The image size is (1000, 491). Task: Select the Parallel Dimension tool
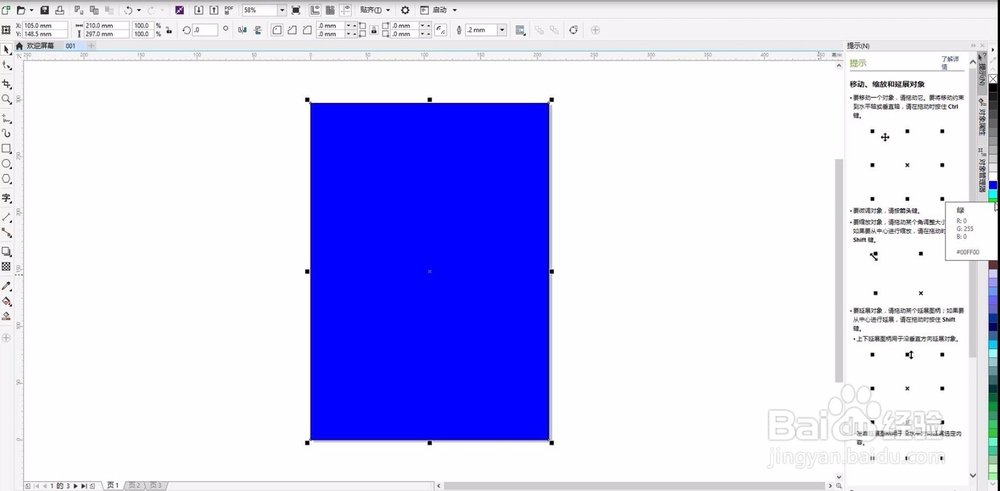point(6,217)
